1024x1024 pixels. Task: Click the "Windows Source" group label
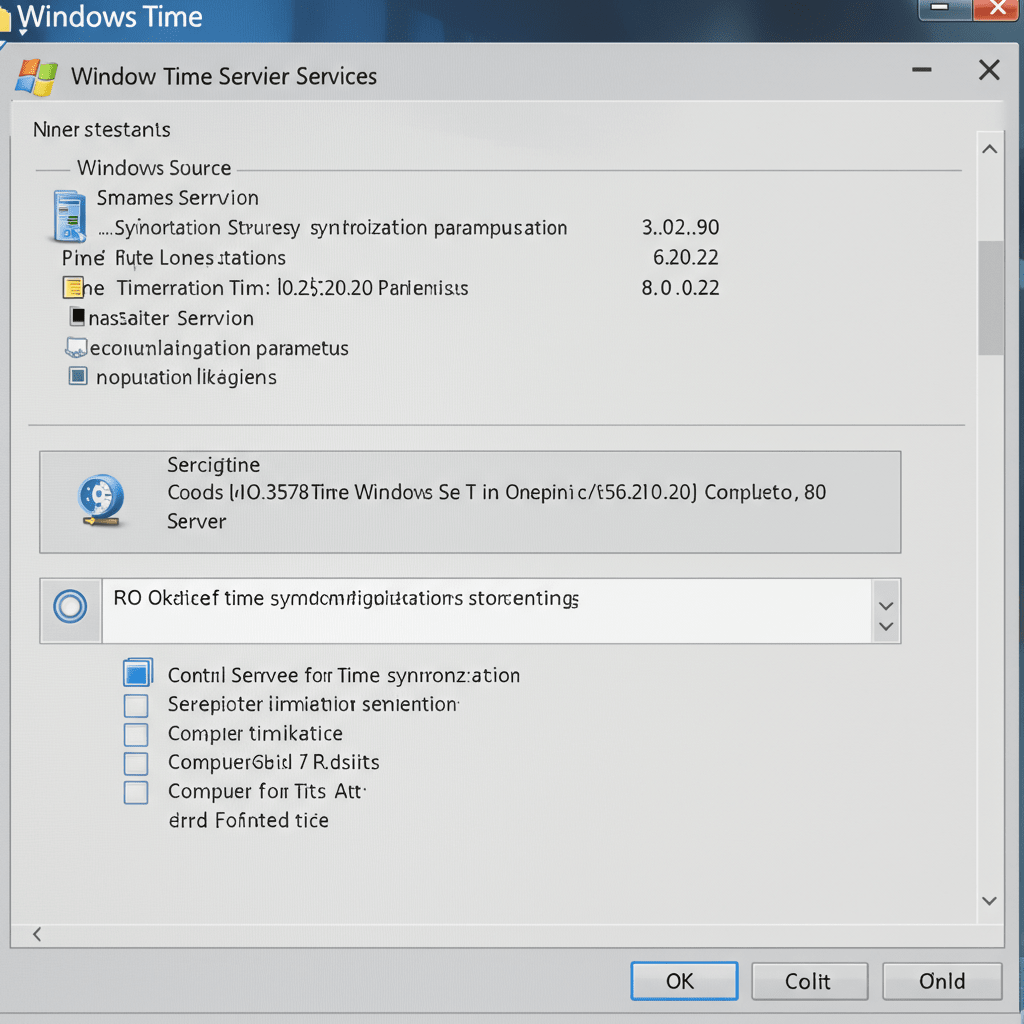[154, 168]
